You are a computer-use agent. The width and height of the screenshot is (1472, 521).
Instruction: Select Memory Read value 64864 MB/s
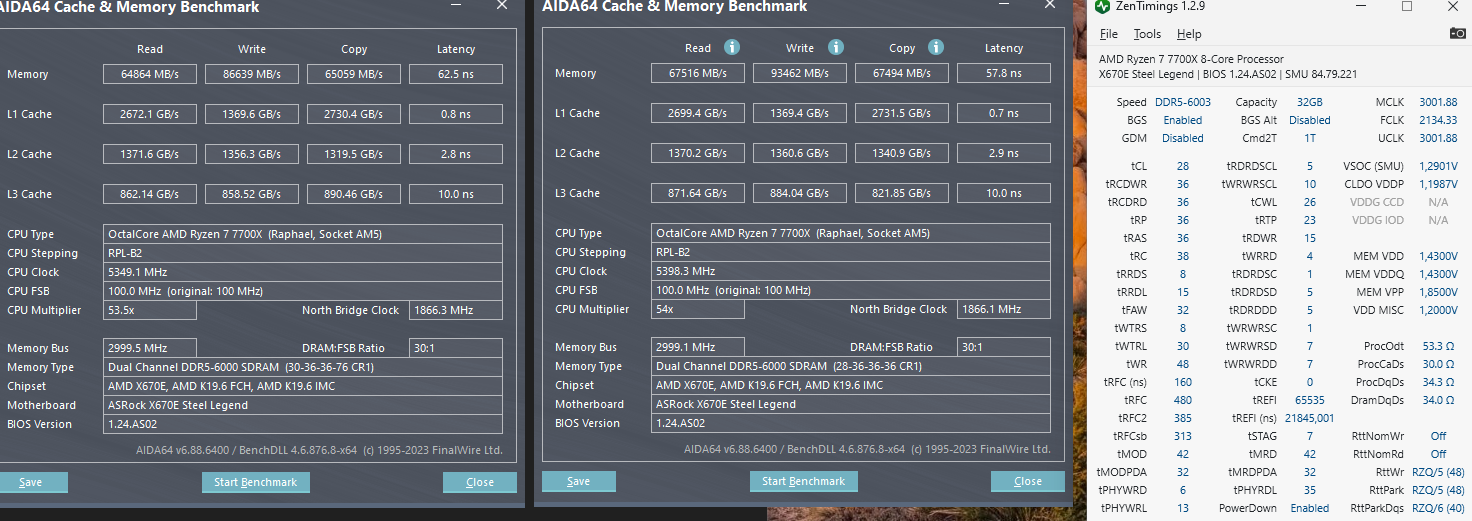pyautogui.click(x=150, y=74)
